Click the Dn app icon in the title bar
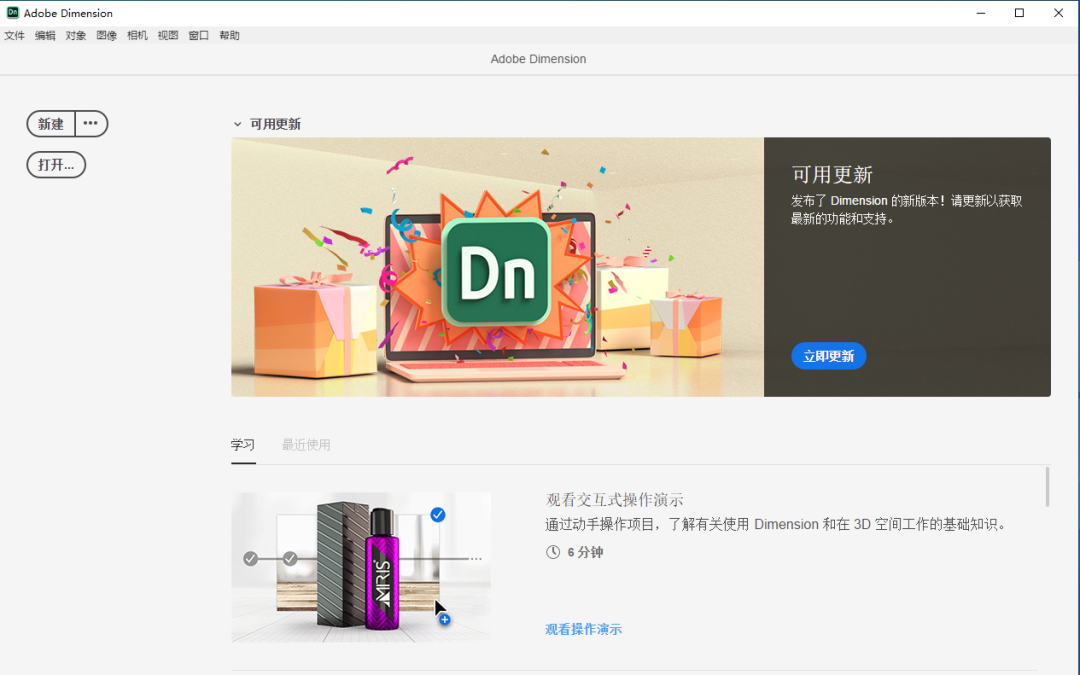 coord(13,13)
